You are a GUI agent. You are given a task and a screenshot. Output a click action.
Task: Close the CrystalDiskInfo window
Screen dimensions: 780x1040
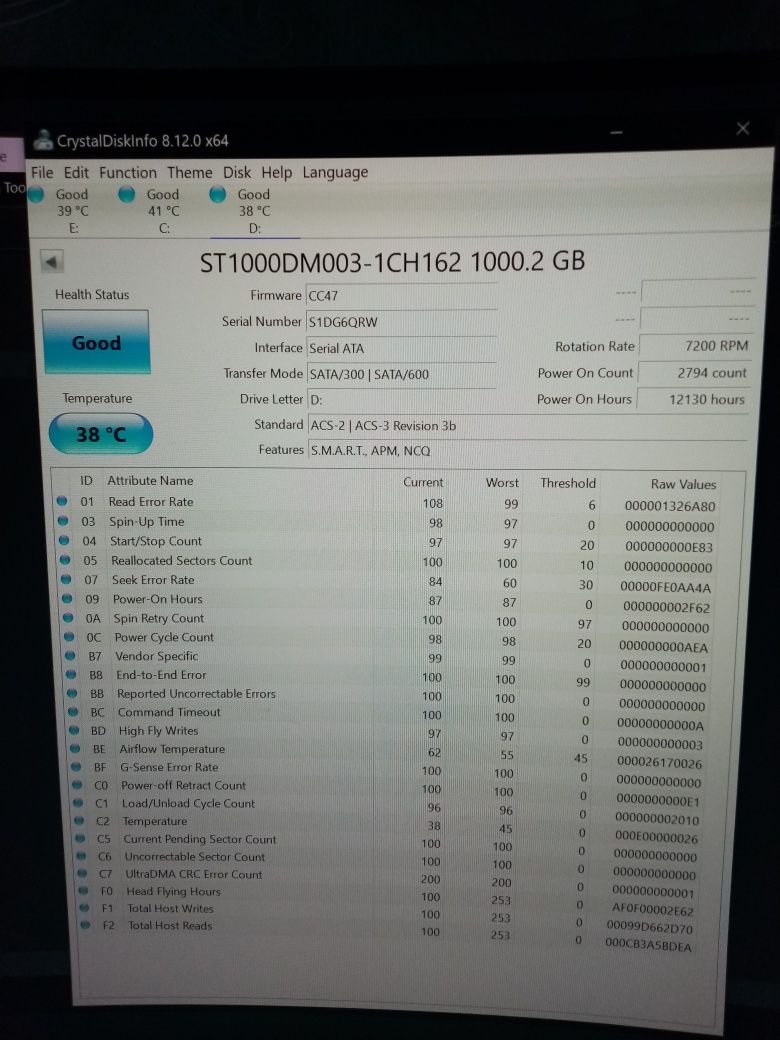pos(743,129)
